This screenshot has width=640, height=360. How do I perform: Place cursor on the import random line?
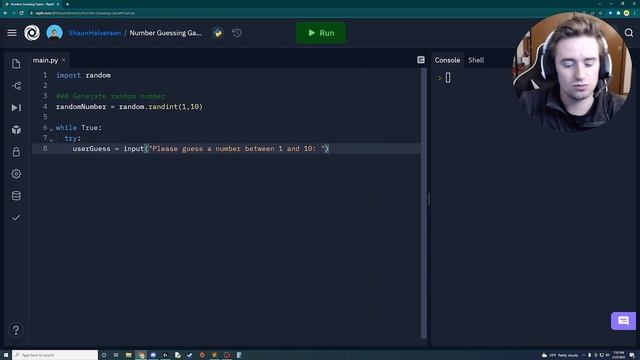click(83, 75)
